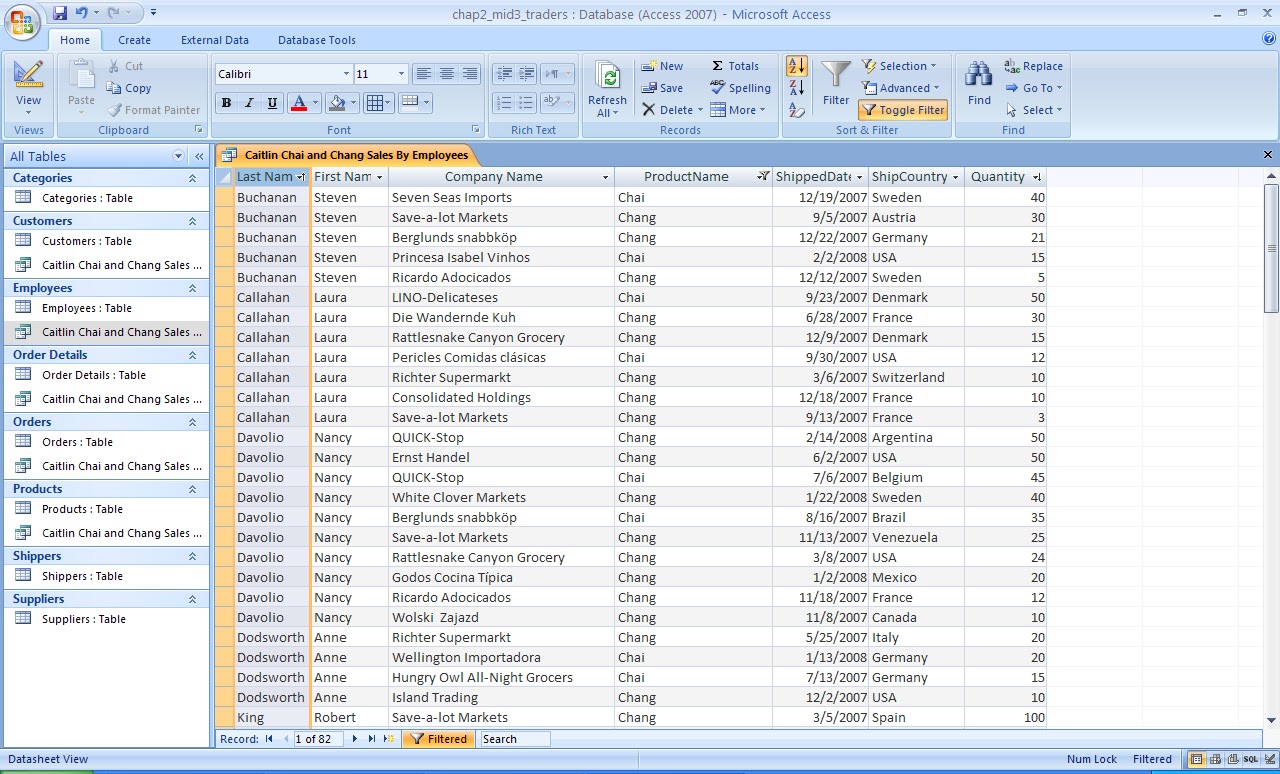Open Access Help question mark

pyautogui.click(x=1269, y=39)
